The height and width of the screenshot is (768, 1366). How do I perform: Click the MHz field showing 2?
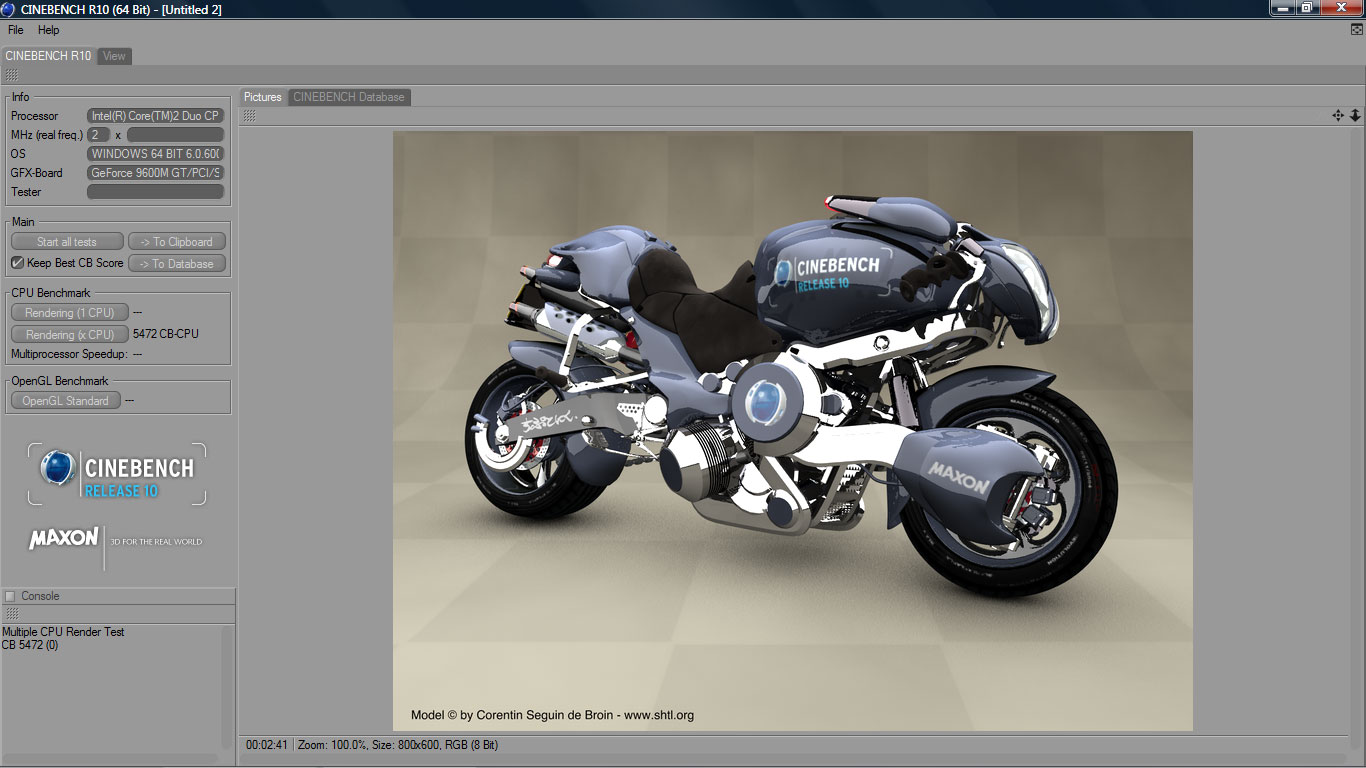tap(98, 134)
